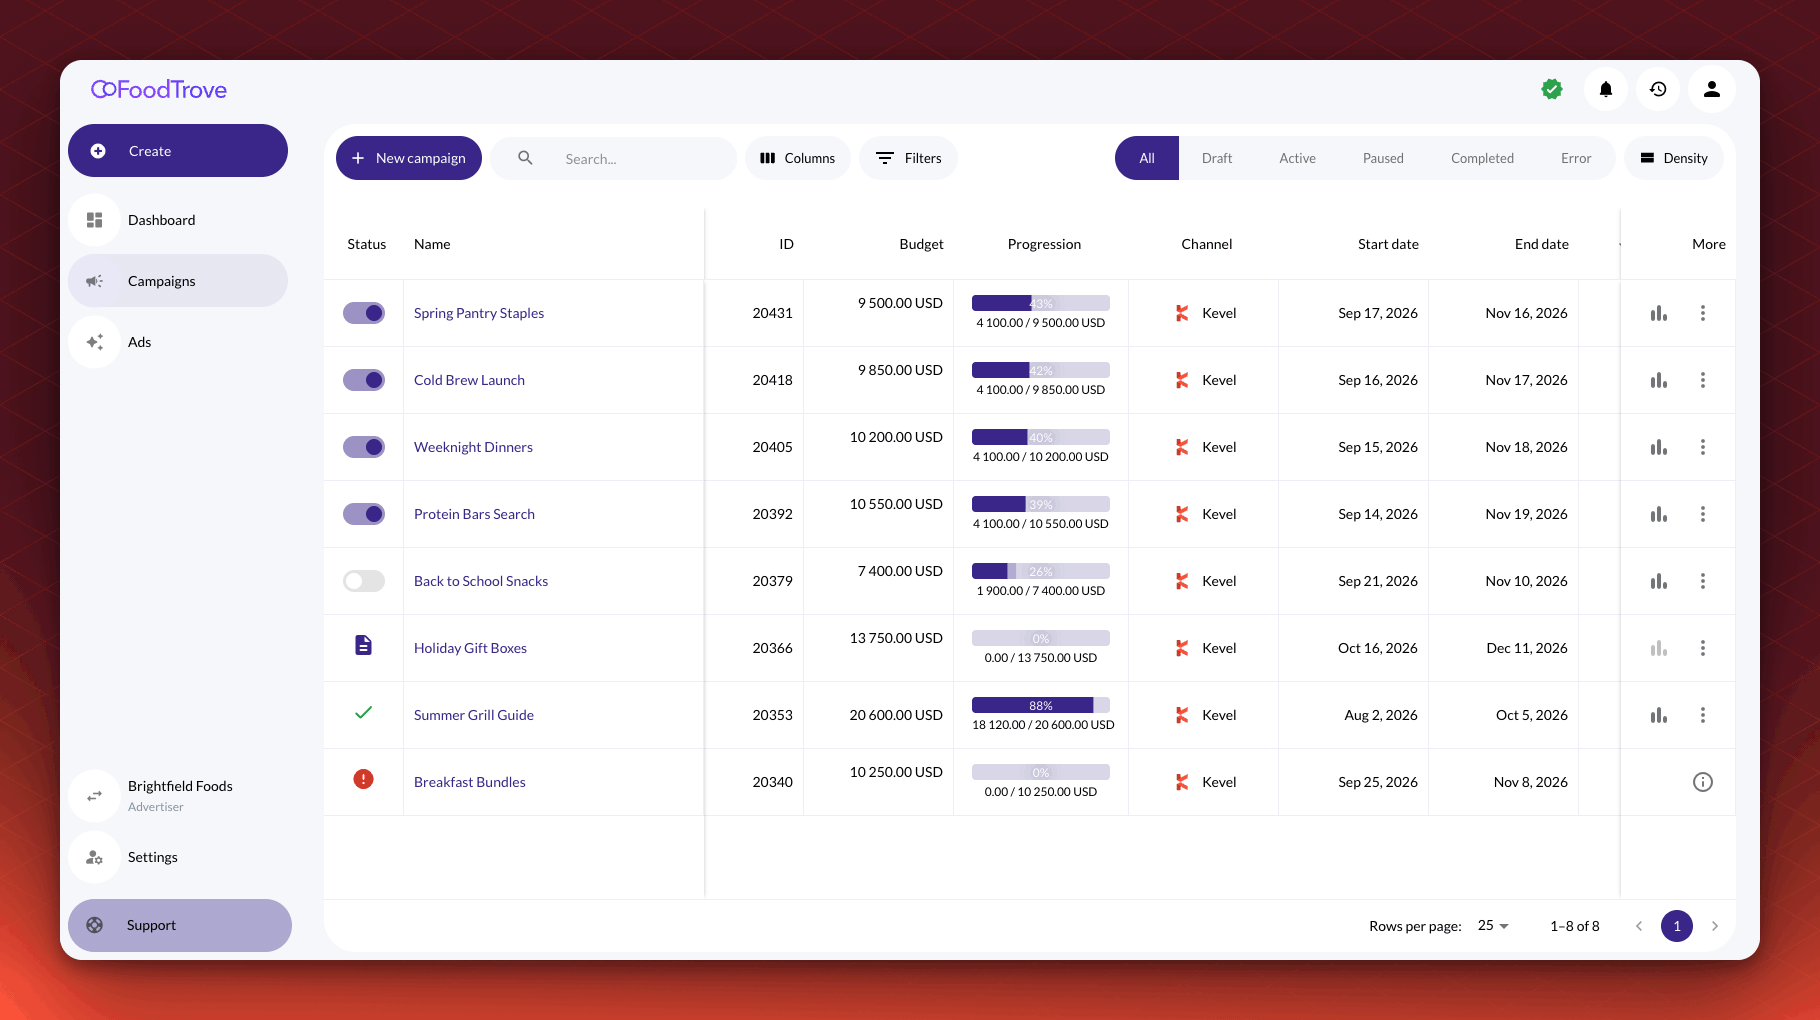Click the Spring Pantry Staples progress bar
This screenshot has height=1020, width=1820.
pyautogui.click(x=1041, y=303)
